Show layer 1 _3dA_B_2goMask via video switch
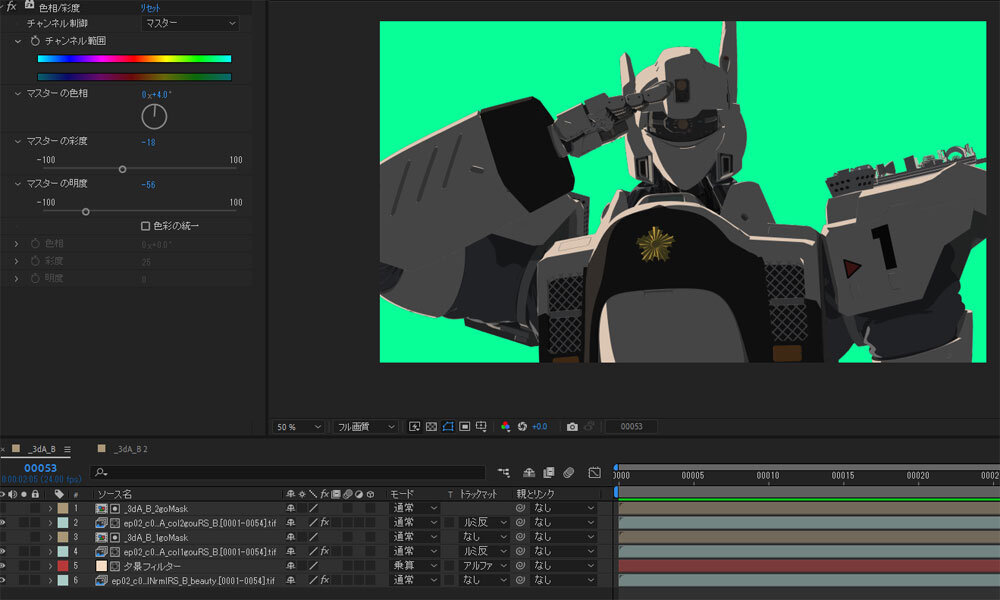 pos(3,508)
